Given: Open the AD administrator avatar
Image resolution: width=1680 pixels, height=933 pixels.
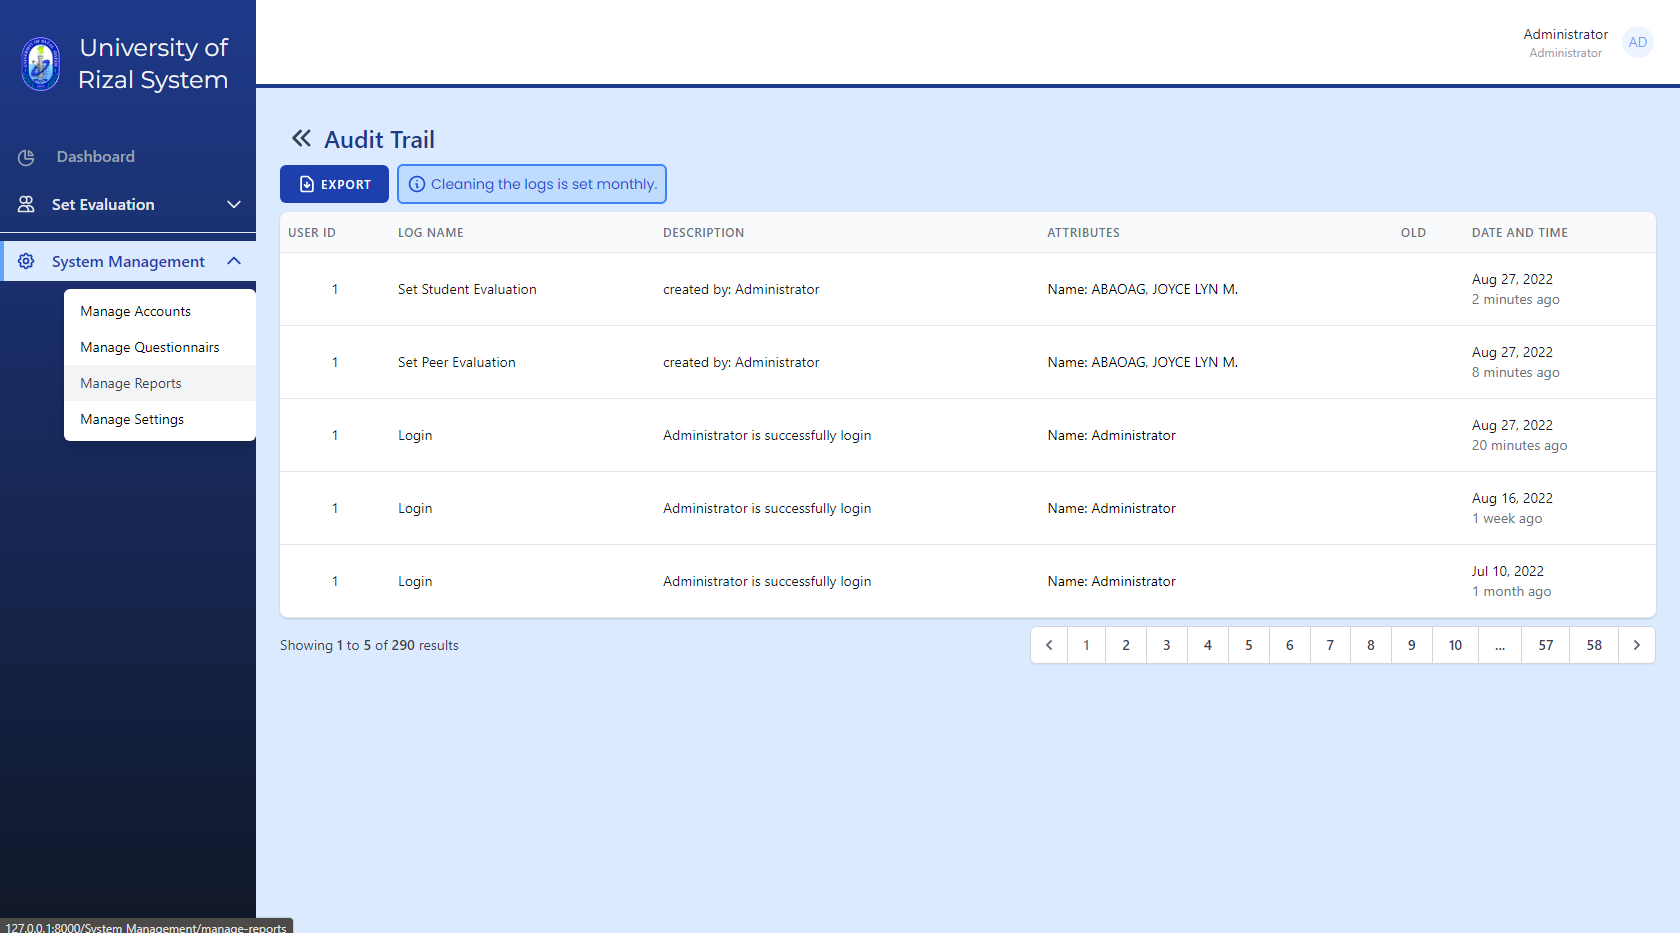Looking at the screenshot, I should 1637,42.
